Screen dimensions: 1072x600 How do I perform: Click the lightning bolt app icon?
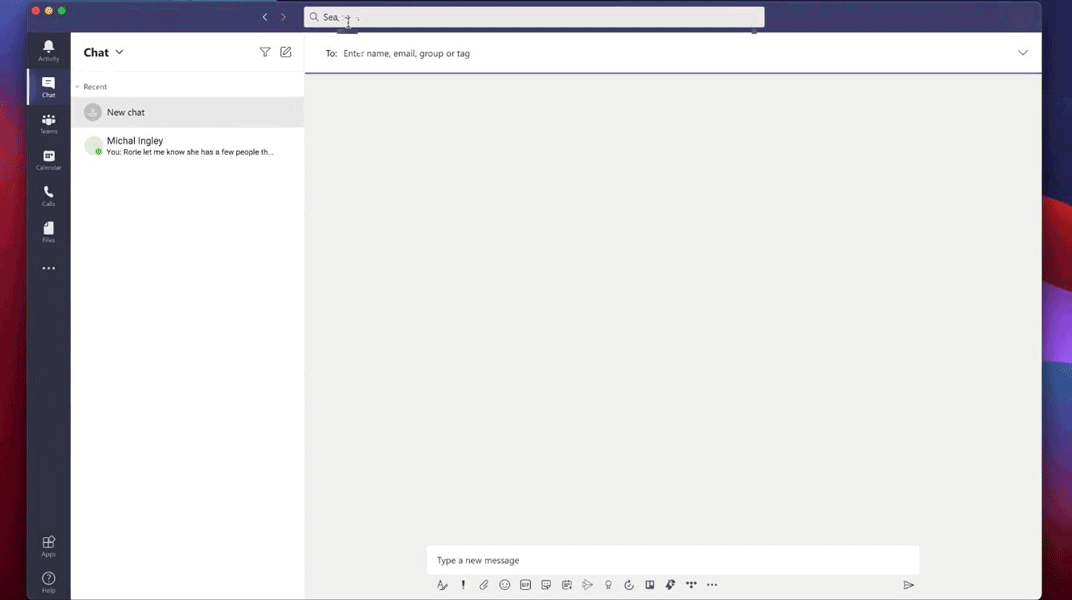670,585
